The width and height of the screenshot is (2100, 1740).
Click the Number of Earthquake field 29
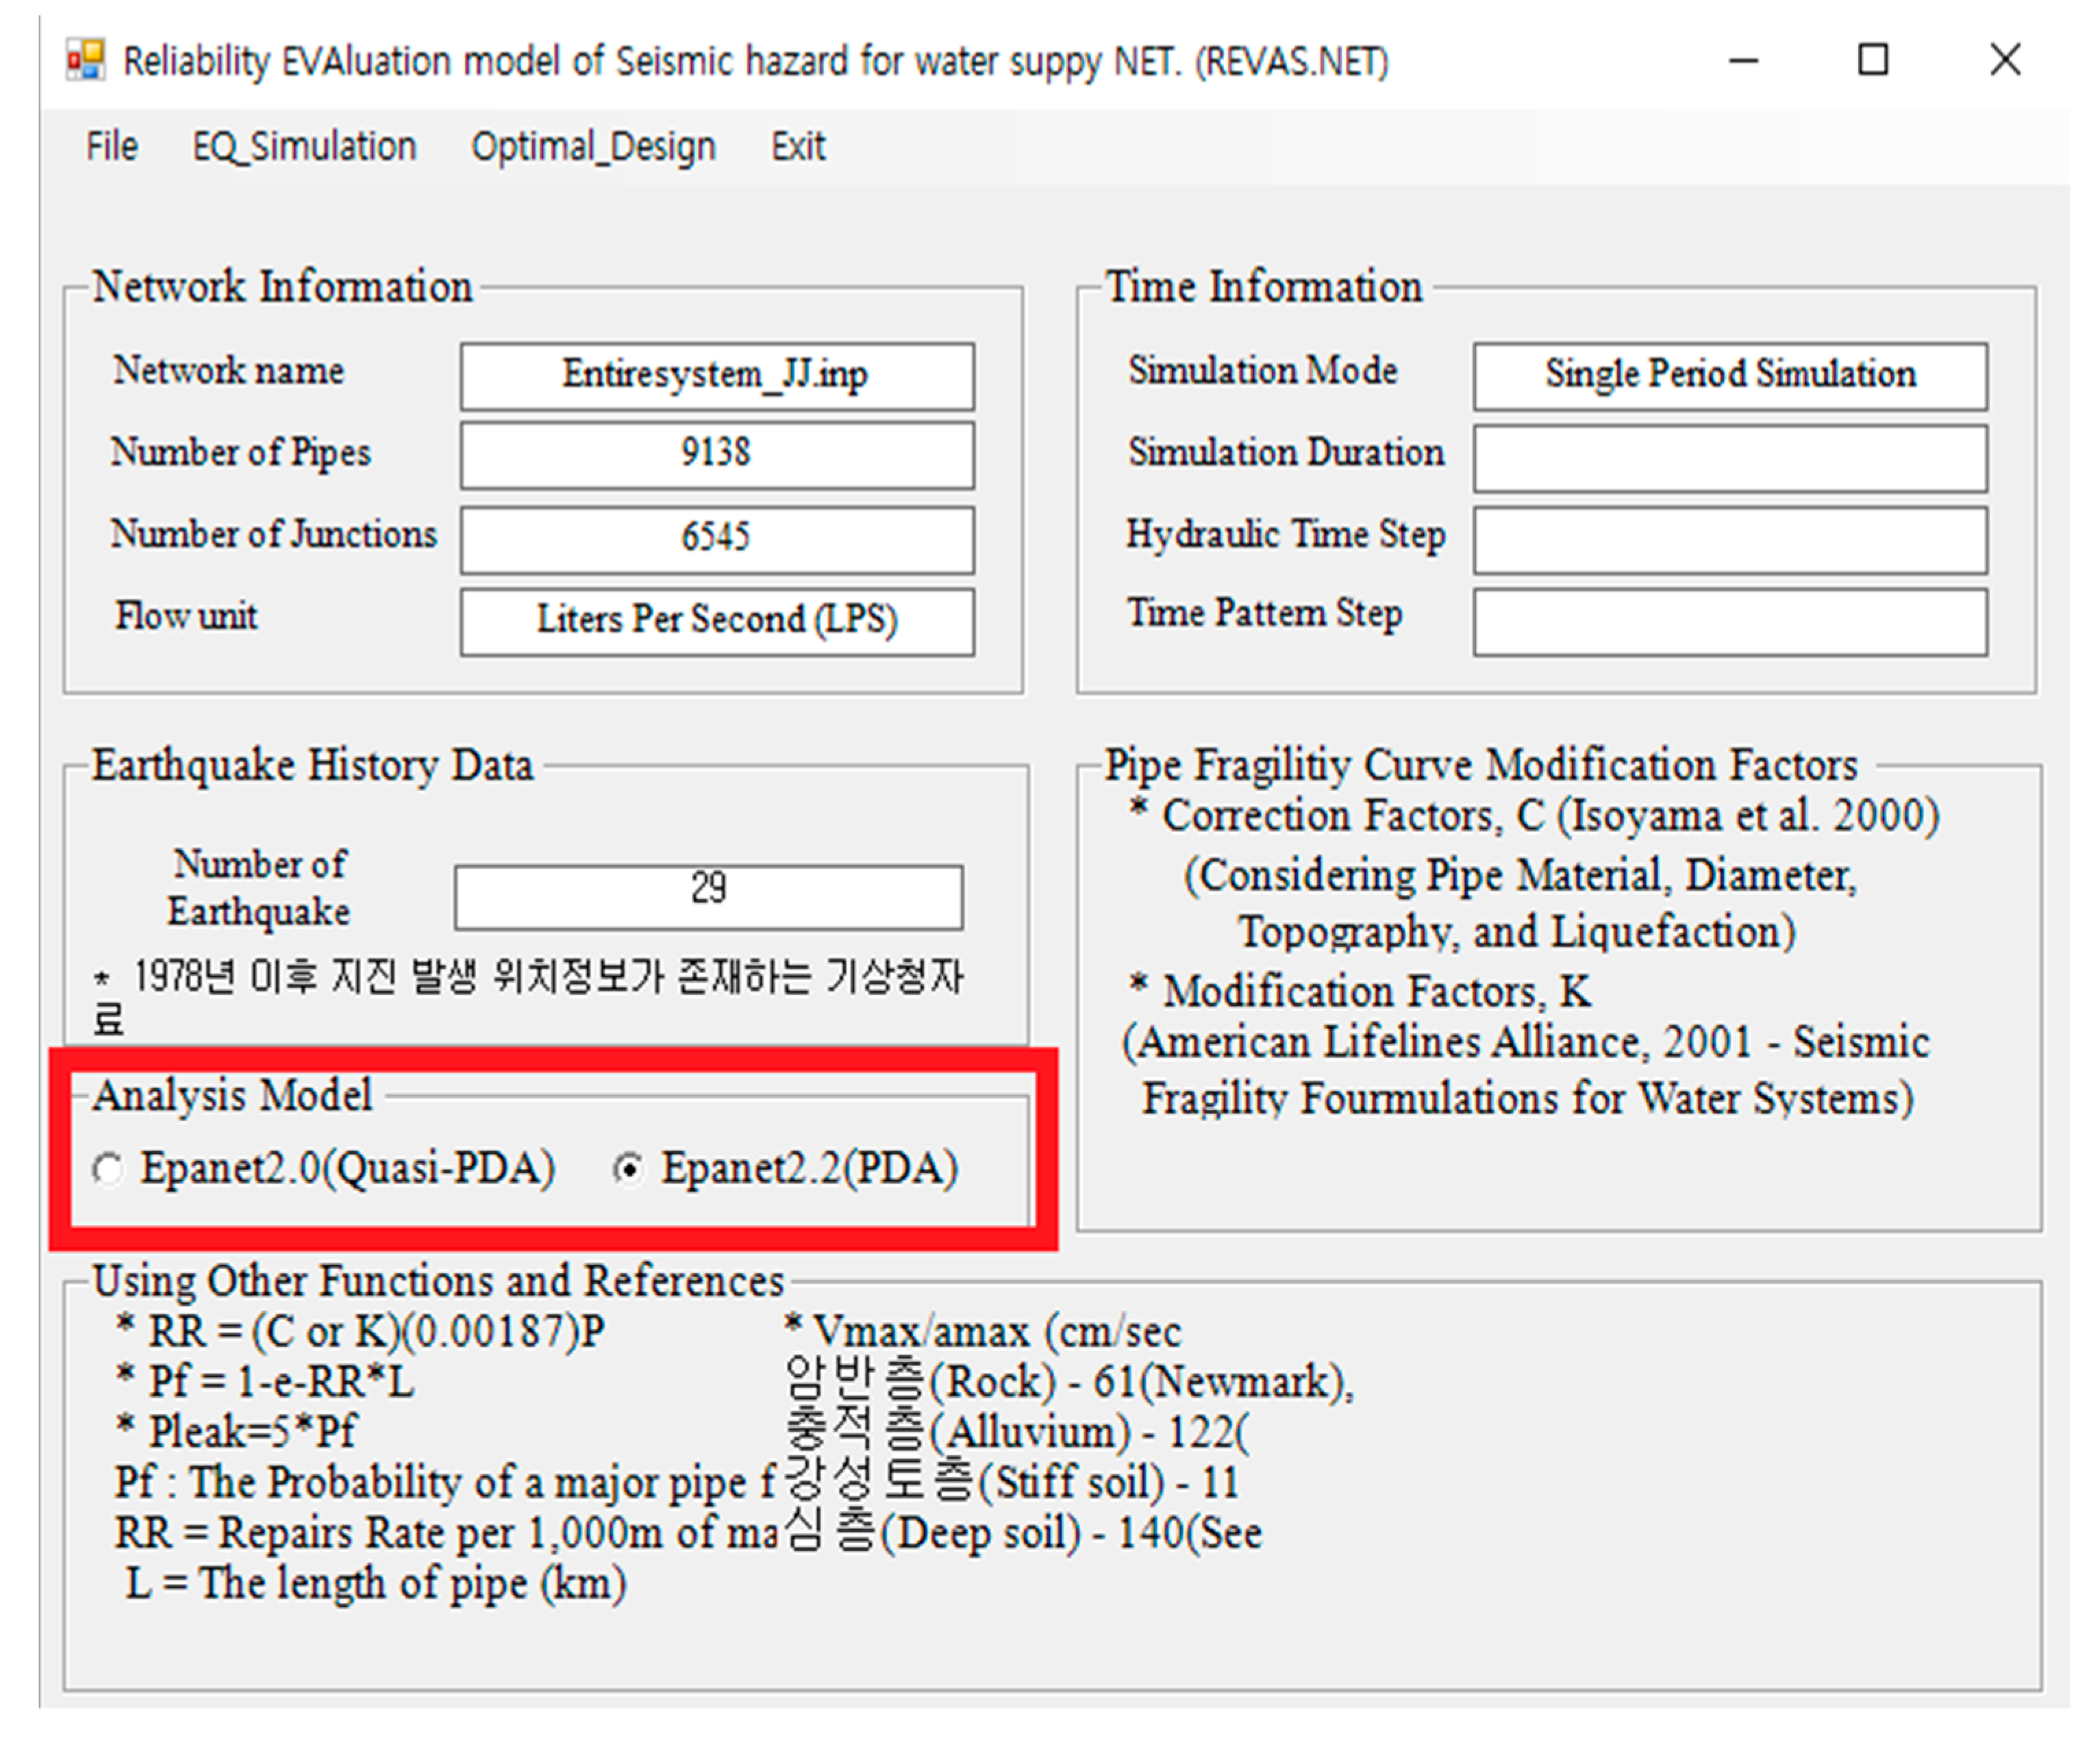pyautogui.click(x=709, y=897)
